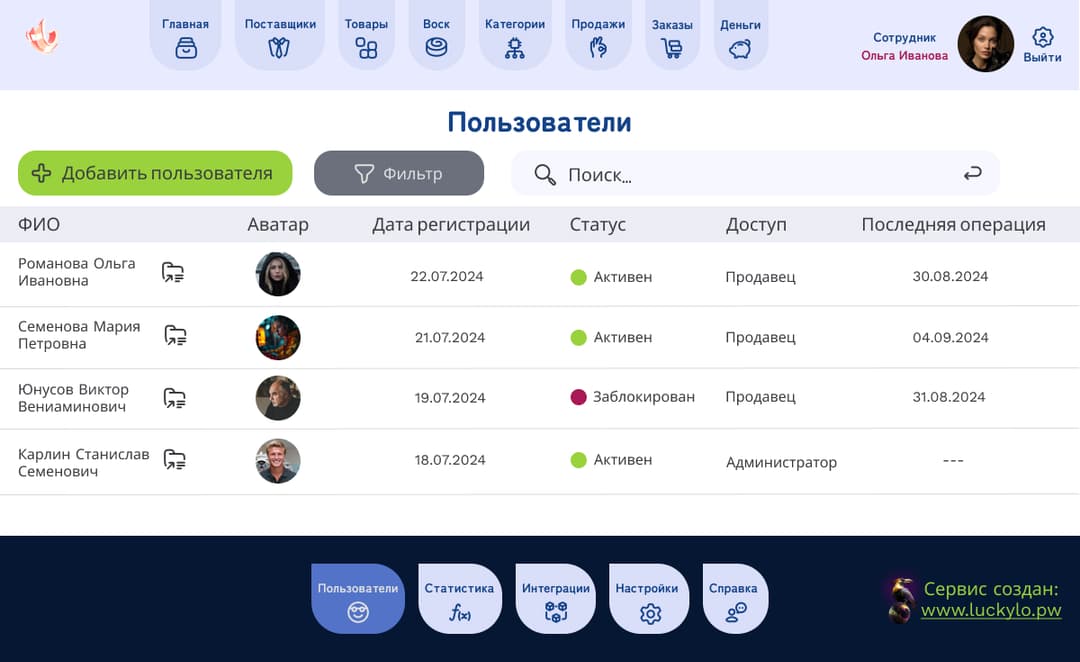
Task: Click the red Заблокирован status dot for Юнусов
Action: tap(577, 397)
